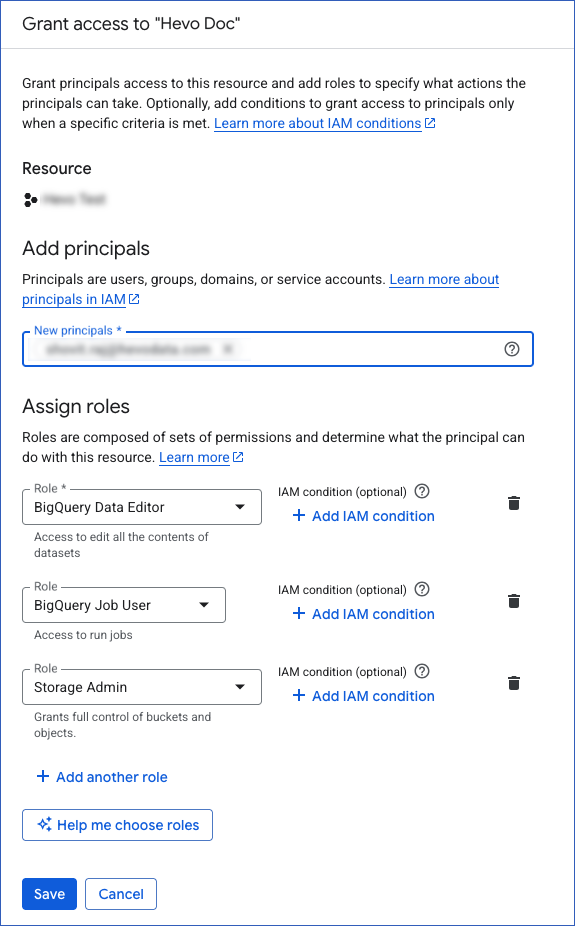Screen dimensions: 575x926
Task: Cancel the grant access dialog
Action: pyautogui.click(x=121, y=894)
